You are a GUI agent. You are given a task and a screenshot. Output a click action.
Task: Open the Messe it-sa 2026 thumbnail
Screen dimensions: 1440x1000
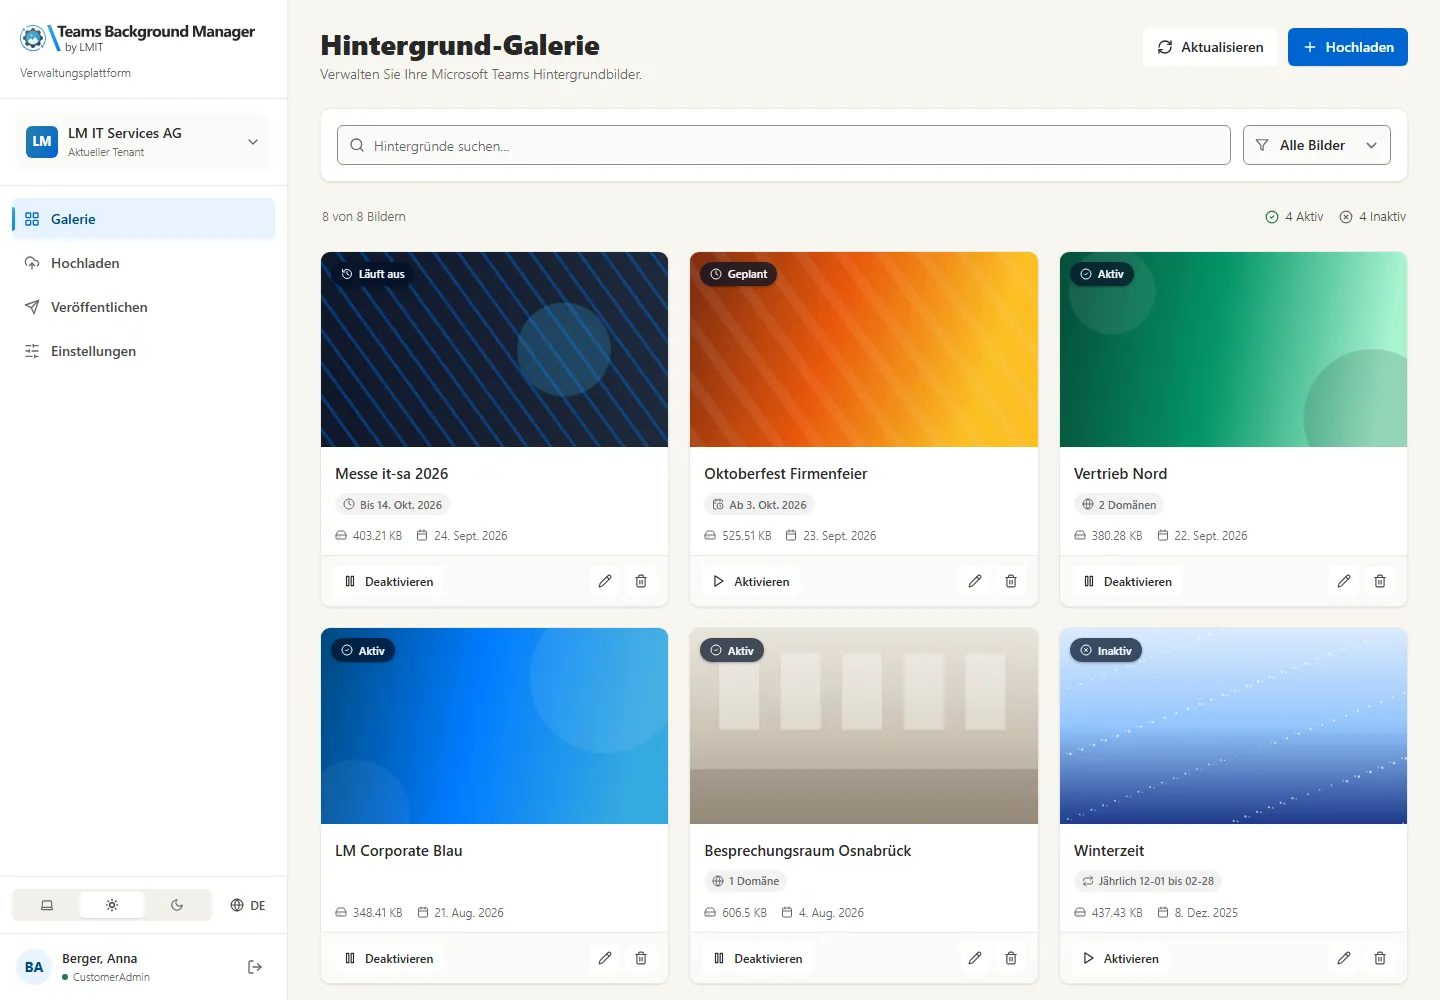494,350
